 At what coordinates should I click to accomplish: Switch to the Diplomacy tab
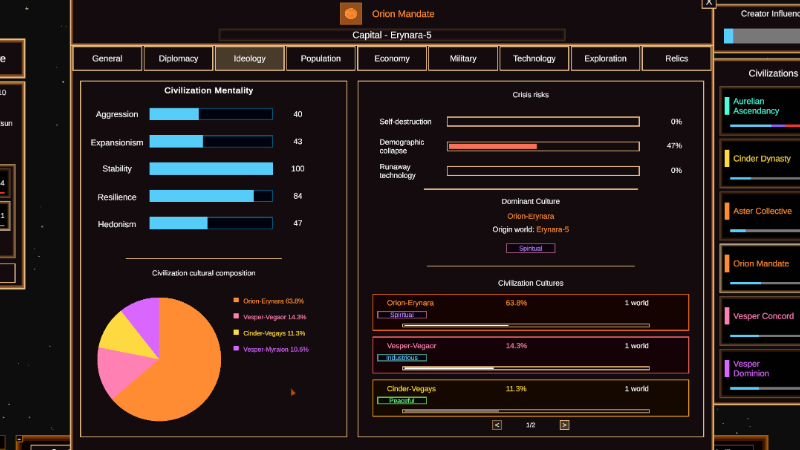178,59
